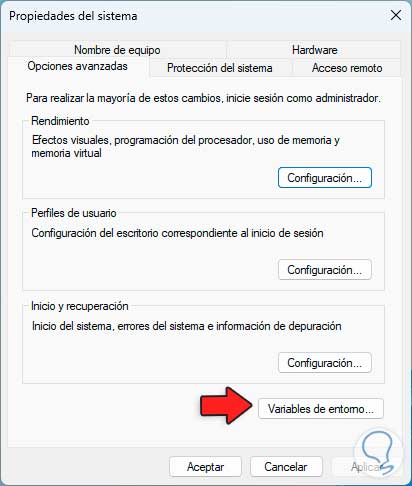
Task: Click the Rendimiento group label
Action: [x=60, y=121]
